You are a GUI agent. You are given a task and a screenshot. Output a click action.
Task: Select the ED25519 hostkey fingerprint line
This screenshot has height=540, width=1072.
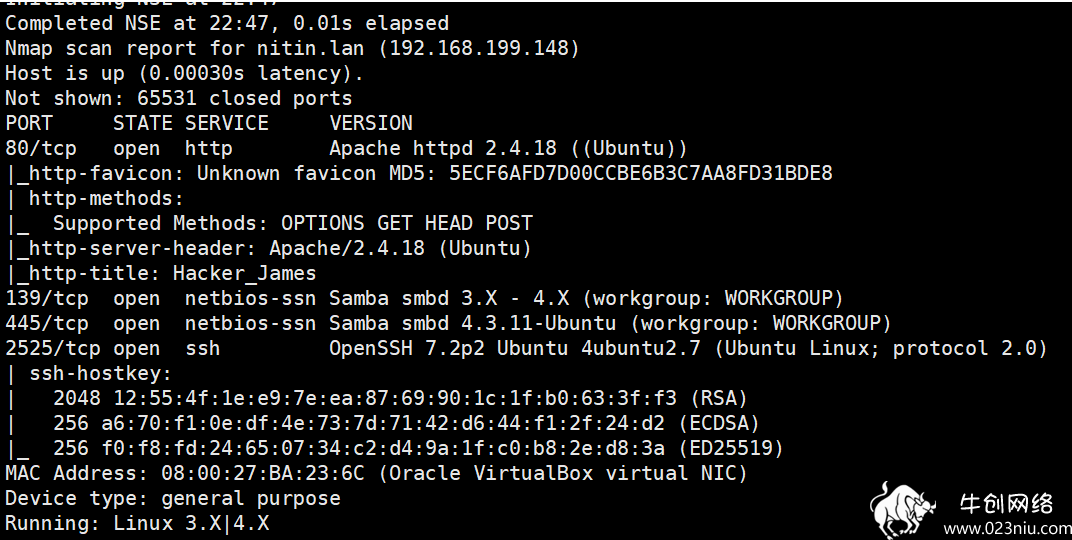[418, 448]
